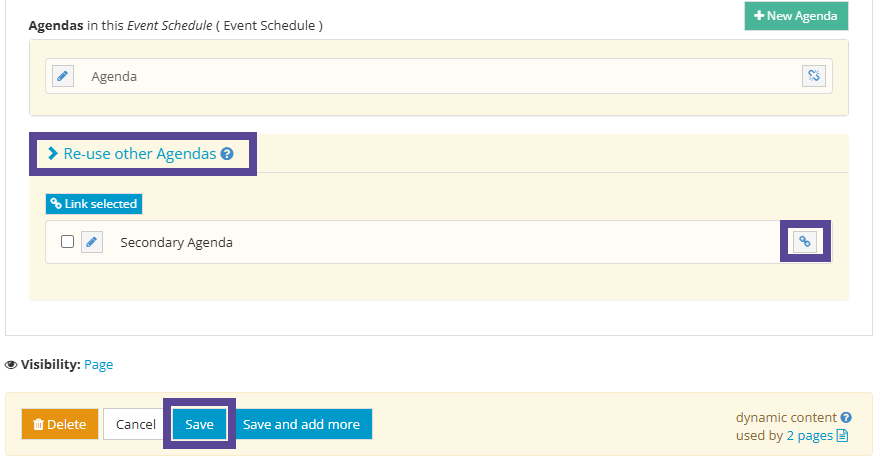This screenshot has height=463, width=879.
Task: Click the Link selected button
Action: pos(94,204)
